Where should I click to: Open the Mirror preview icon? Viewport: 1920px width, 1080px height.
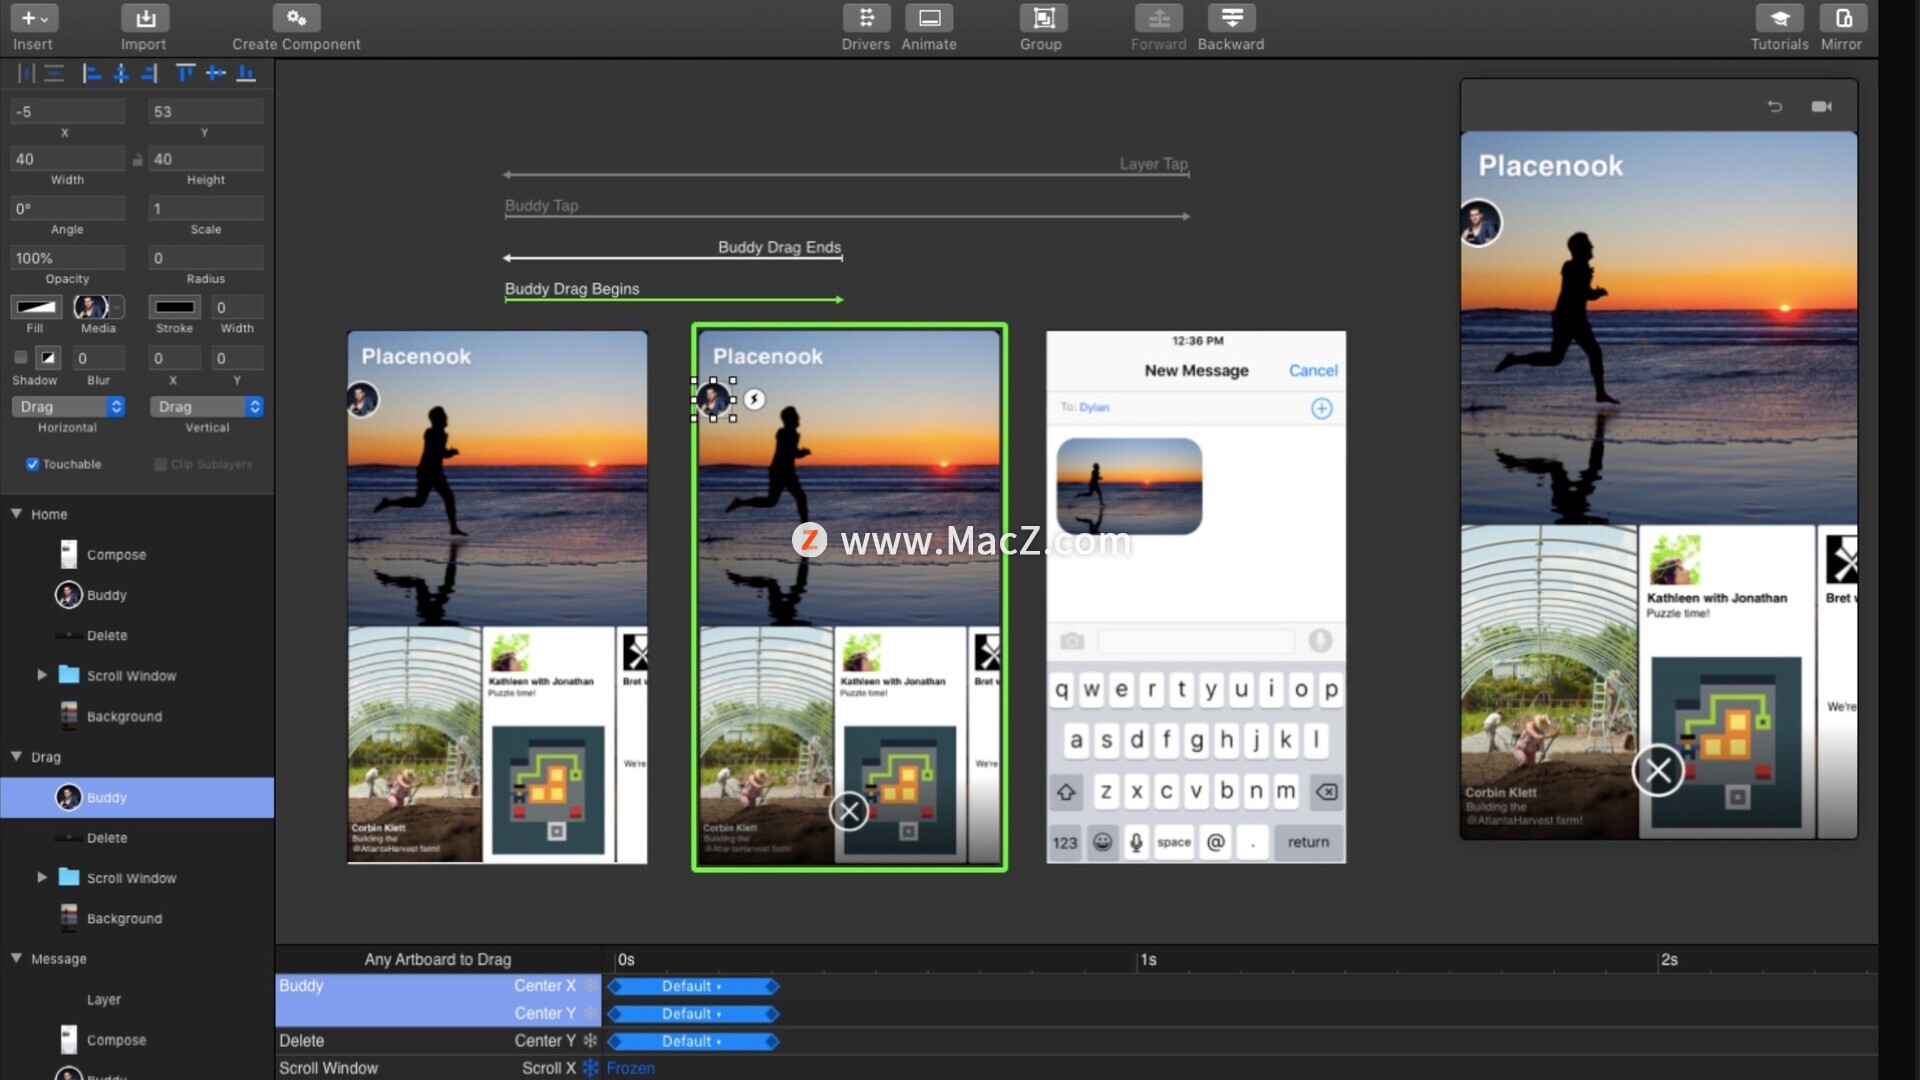1842,18
